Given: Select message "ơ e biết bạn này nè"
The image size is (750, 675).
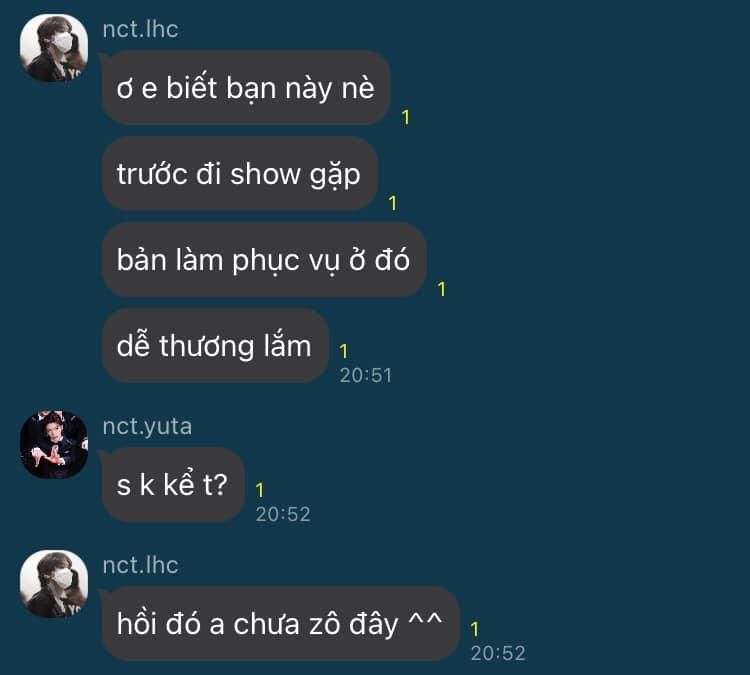Looking at the screenshot, I should pos(246,88).
